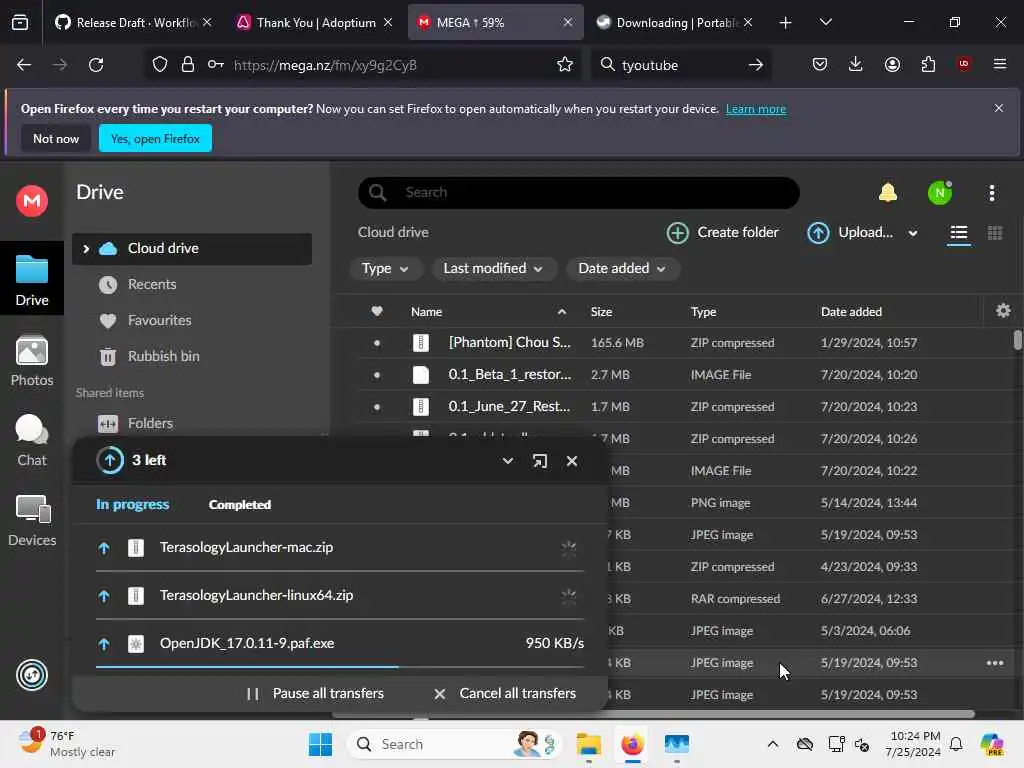Click Not now in Firefox notification
The image size is (1024, 768).
click(56, 138)
